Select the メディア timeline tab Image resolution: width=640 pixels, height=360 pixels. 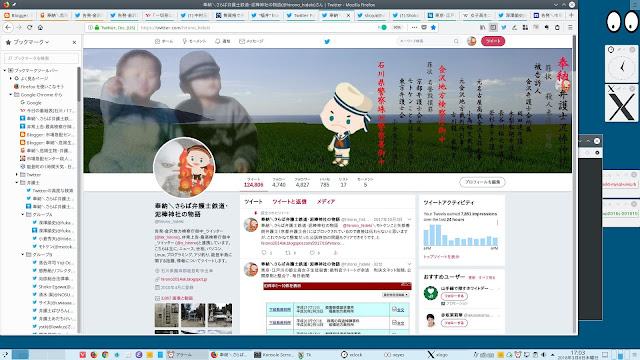pos(326,202)
